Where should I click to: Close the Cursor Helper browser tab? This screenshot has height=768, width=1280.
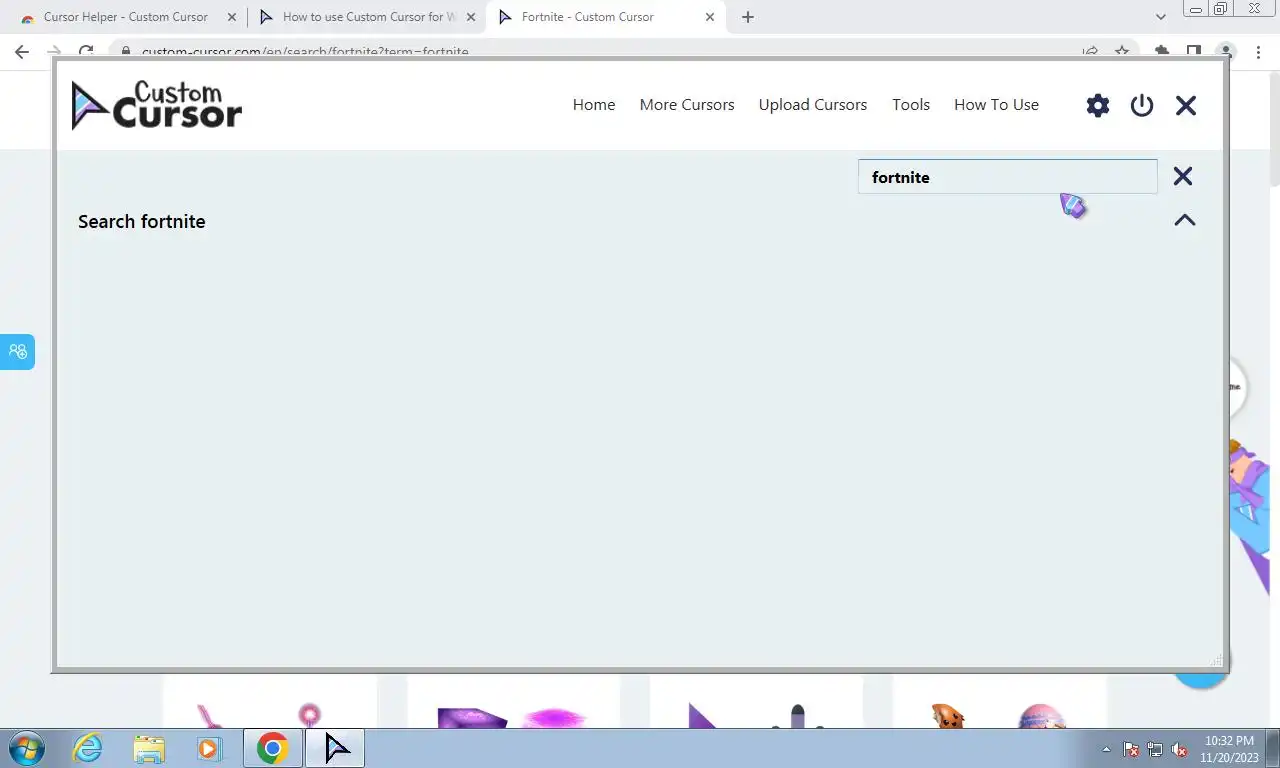point(232,17)
